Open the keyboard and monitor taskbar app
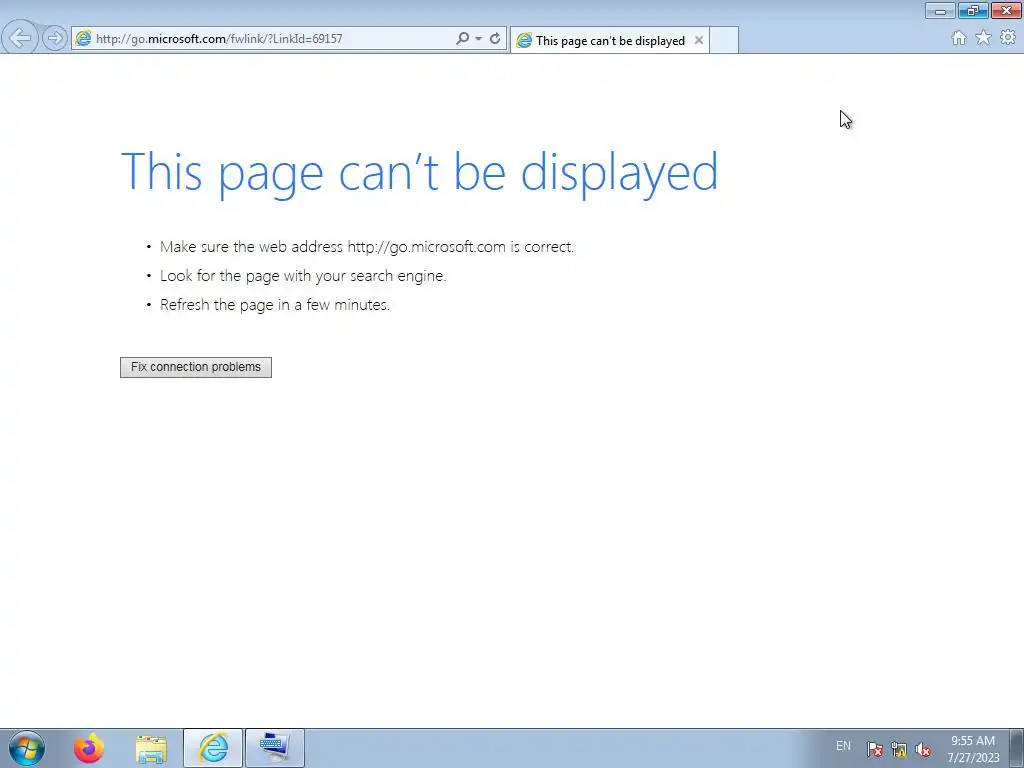This screenshot has height=768, width=1024. coord(274,748)
